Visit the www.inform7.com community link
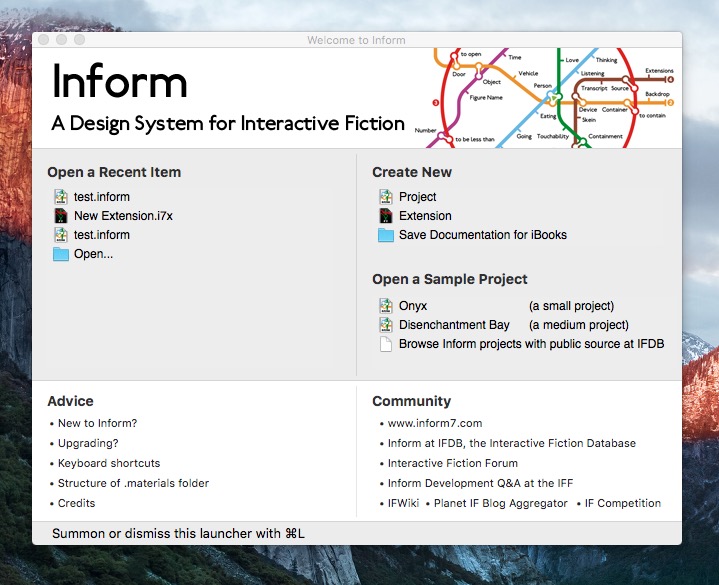Viewport: 719px width, 585px height. [435, 423]
